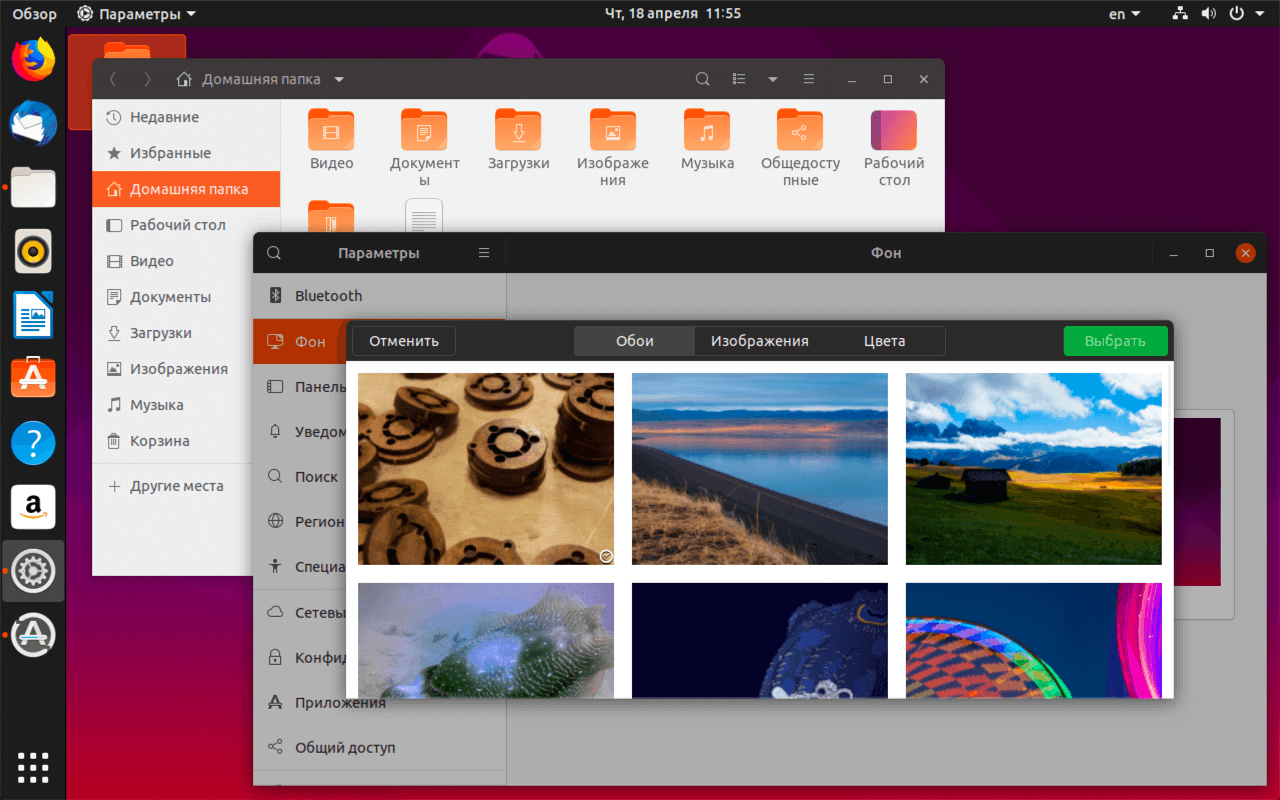This screenshot has width=1280, height=800.
Task: Select Изображения in the Files sidebar
Action: pos(172,369)
